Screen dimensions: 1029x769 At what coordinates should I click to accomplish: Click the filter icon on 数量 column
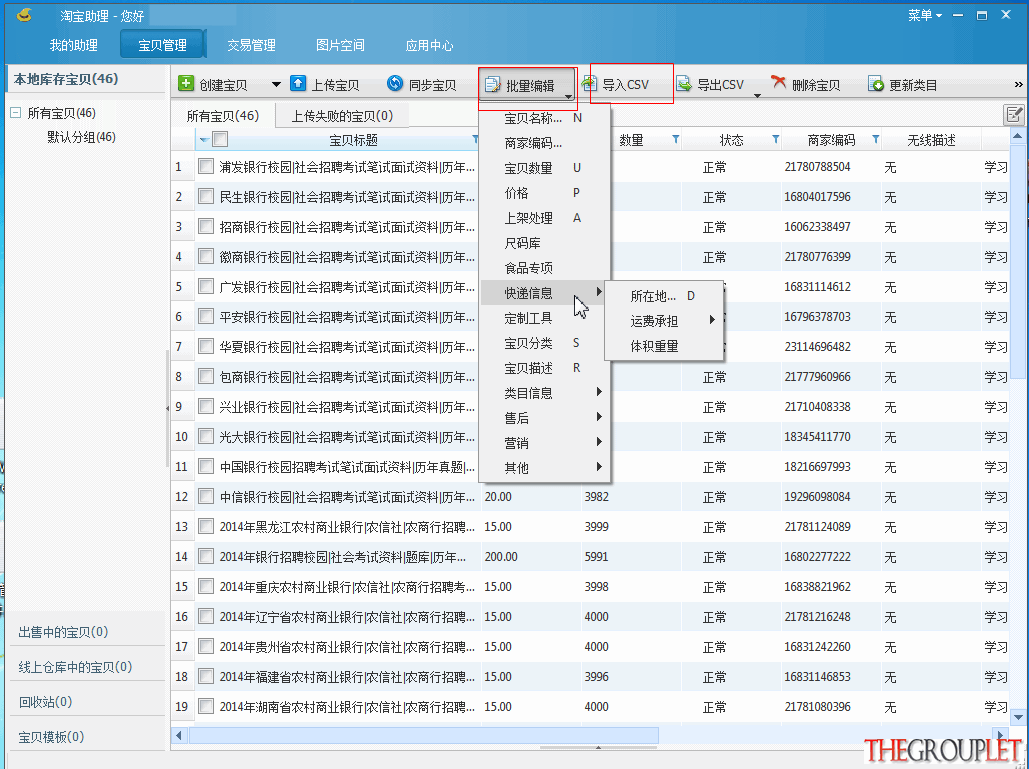click(x=676, y=139)
